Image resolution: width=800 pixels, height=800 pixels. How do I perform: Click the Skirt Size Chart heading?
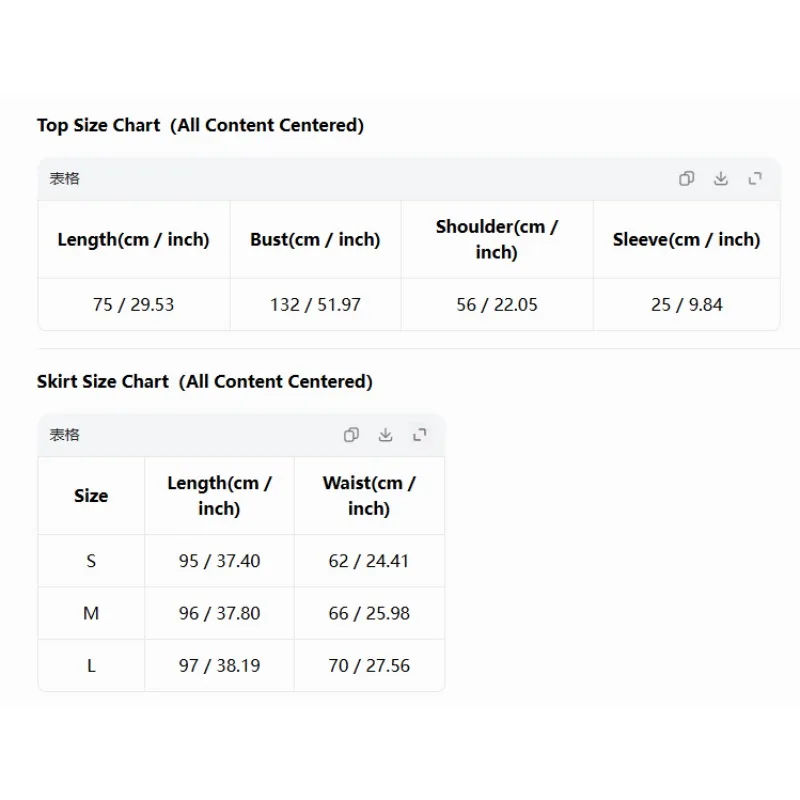205,382
